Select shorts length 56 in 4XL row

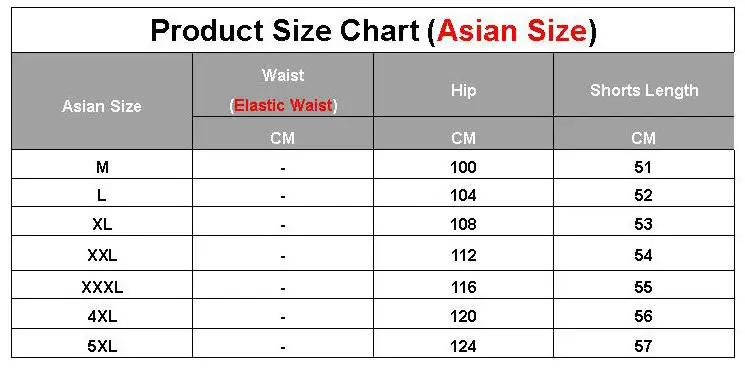[x=643, y=316]
